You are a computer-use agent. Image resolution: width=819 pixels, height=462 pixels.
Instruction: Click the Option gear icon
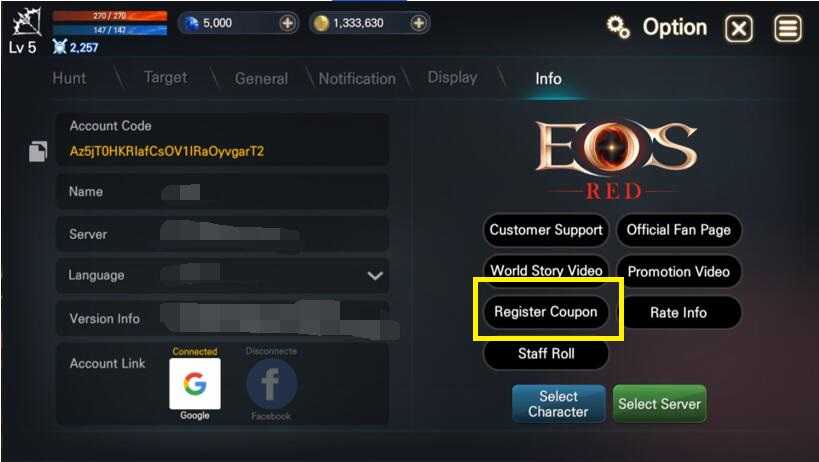(x=618, y=27)
